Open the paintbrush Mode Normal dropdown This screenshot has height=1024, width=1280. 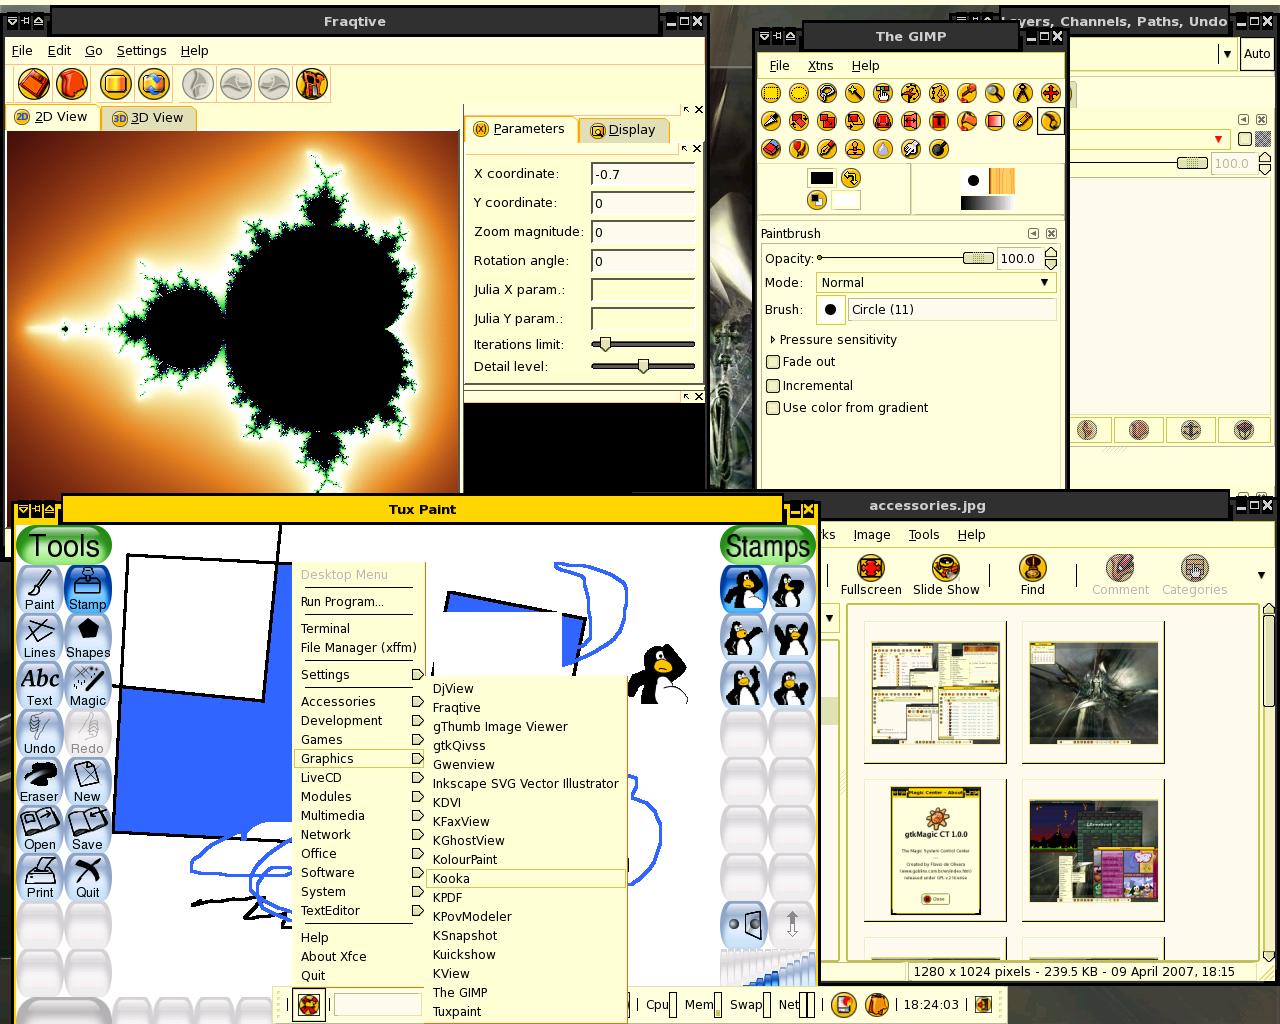point(936,283)
